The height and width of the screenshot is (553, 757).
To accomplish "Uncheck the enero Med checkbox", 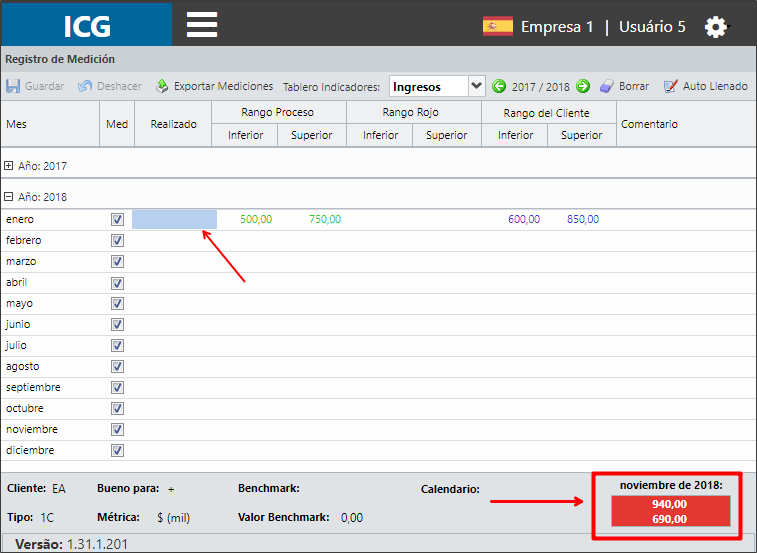I will click(117, 219).
